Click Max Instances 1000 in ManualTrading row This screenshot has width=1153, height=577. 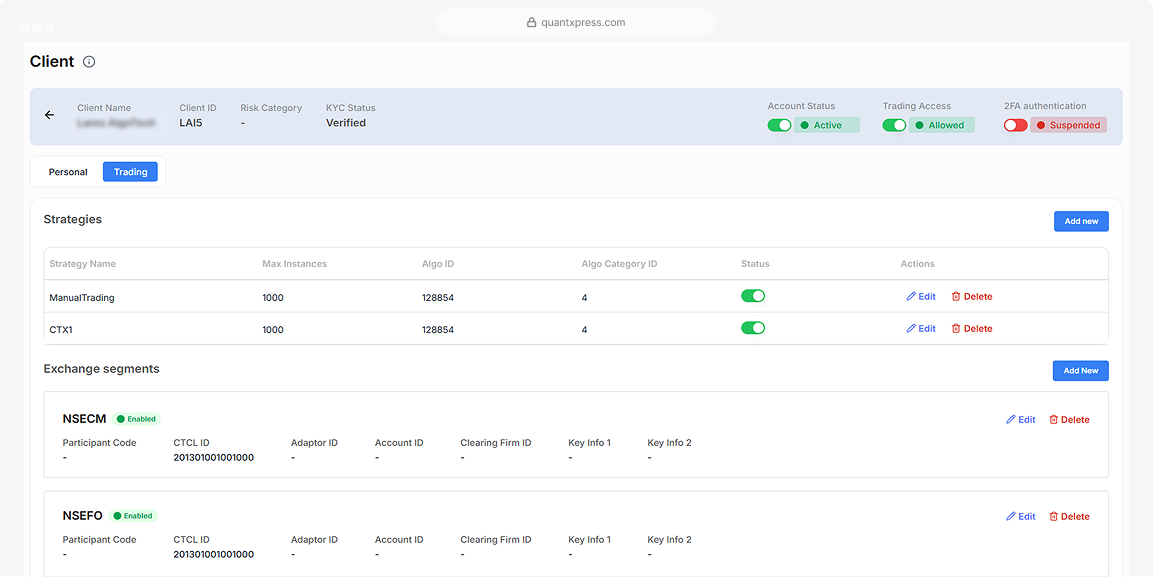point(273,298)
